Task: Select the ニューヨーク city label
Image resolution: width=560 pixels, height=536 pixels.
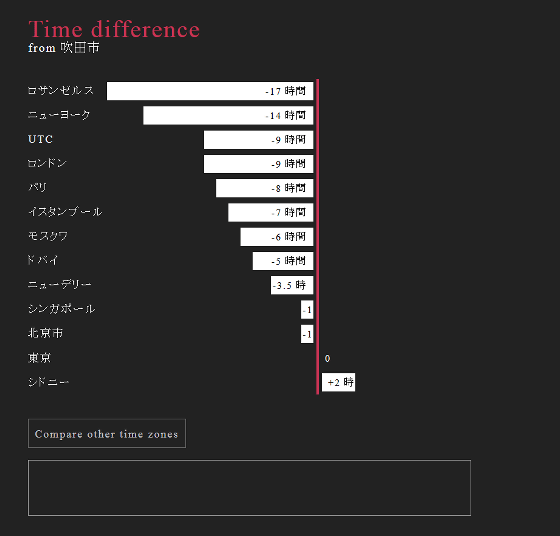Action: [59, 115]
